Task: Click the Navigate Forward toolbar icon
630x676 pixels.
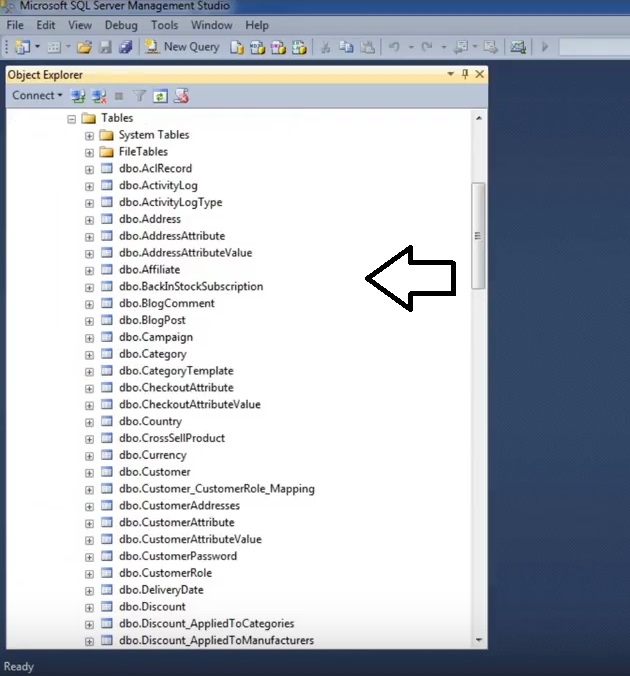Action: click(x=490, y=47)
